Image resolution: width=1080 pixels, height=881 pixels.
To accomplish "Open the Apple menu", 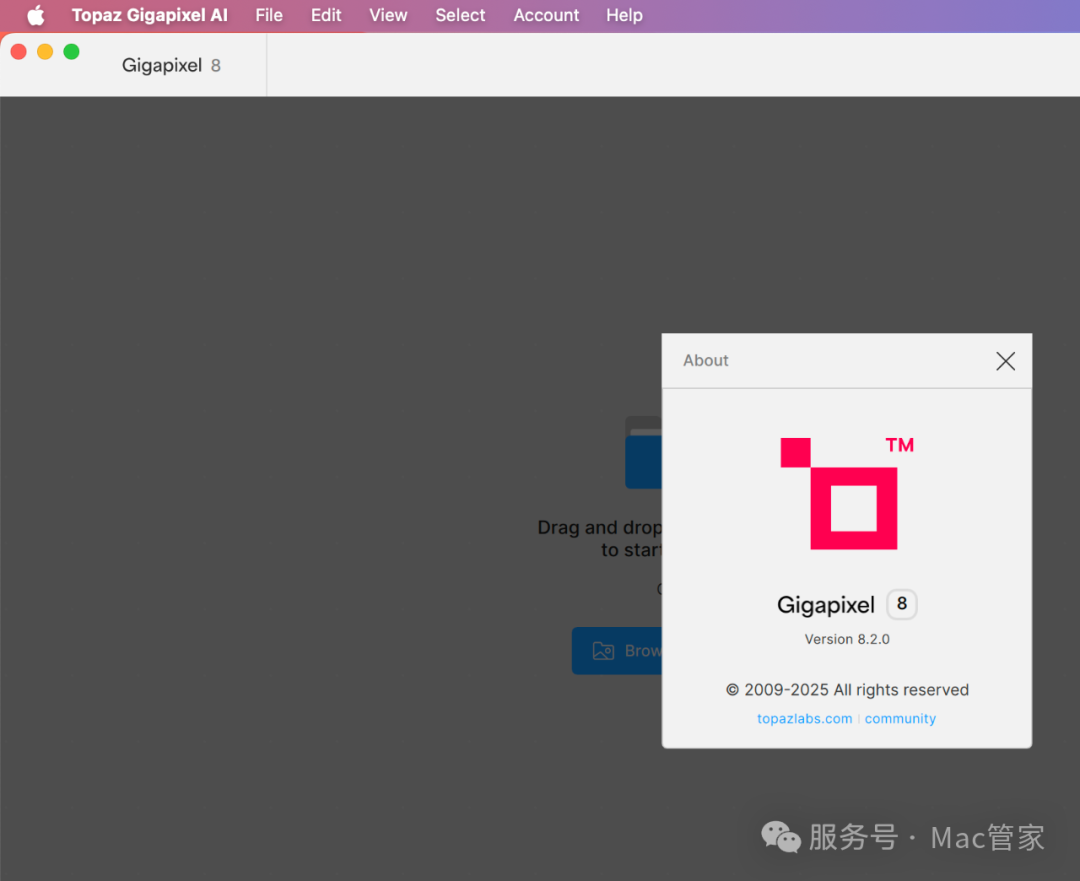I will pos(36,16).
